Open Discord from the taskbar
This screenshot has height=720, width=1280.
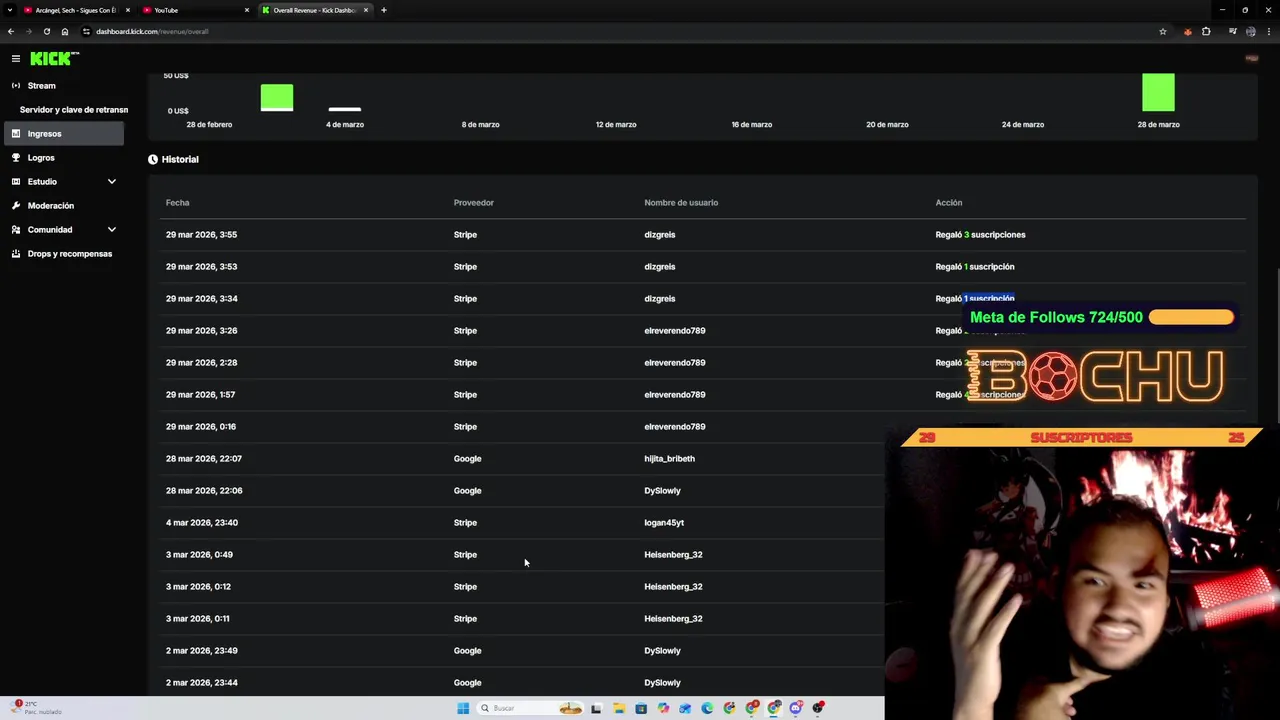[796, 708]
